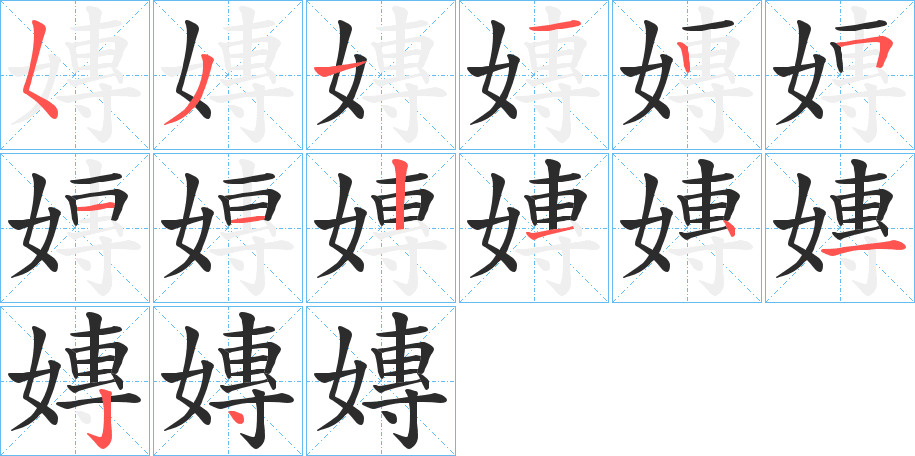Click the eleventh frame with small red dot
Image resolution: width=915 pixels, height=456 pixels.
tap(687, 228)
